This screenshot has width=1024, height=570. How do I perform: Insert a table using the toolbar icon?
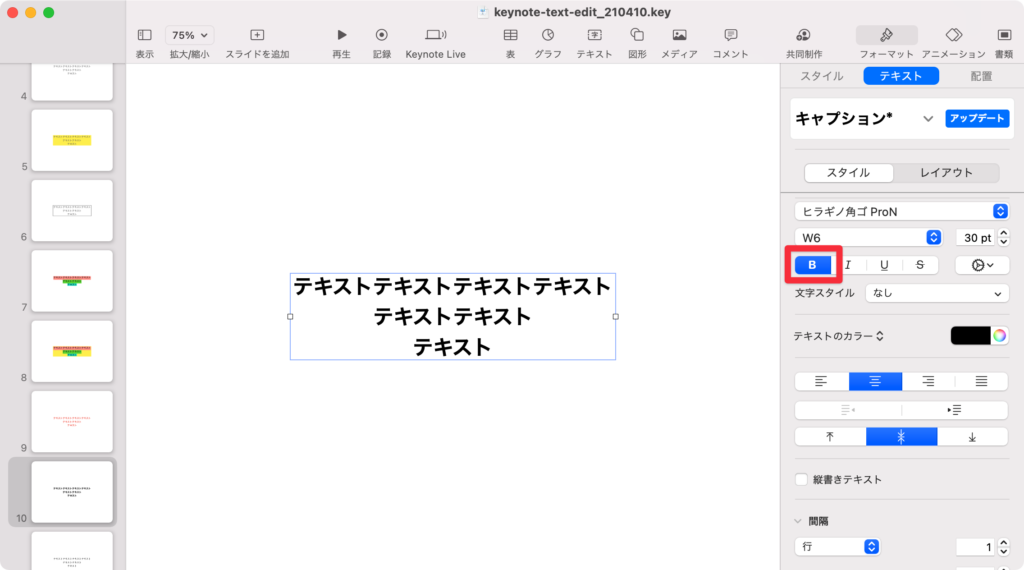point(510,35)
